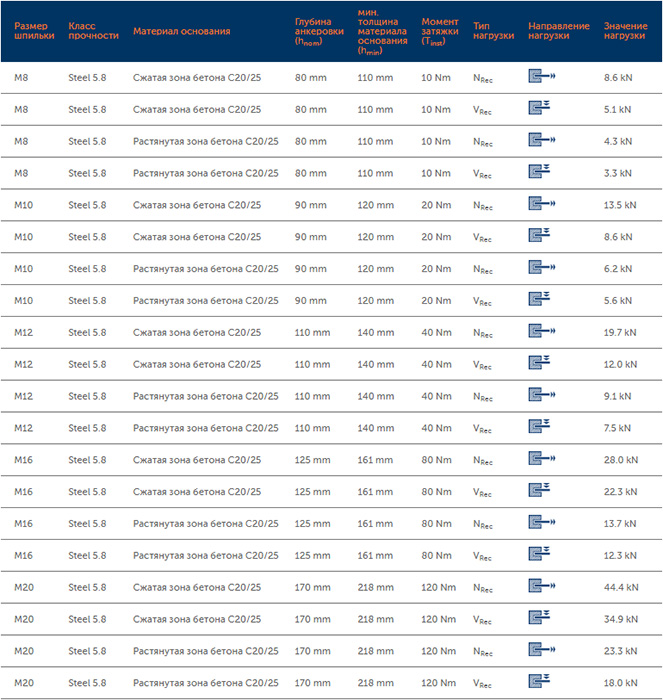The image size is (663, 700).
Task: Click the tension load icon in the 4.3 kN row
Action: pyautogui.click(x=542, y=141)
